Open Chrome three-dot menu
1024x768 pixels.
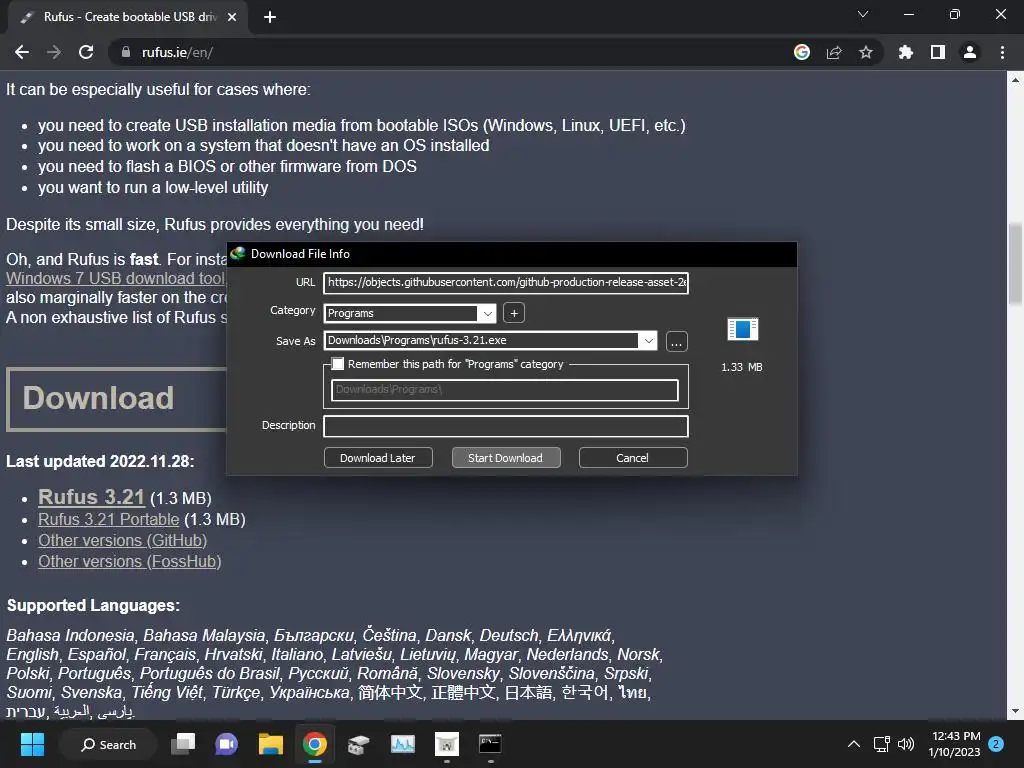[x=1002, y=52]
